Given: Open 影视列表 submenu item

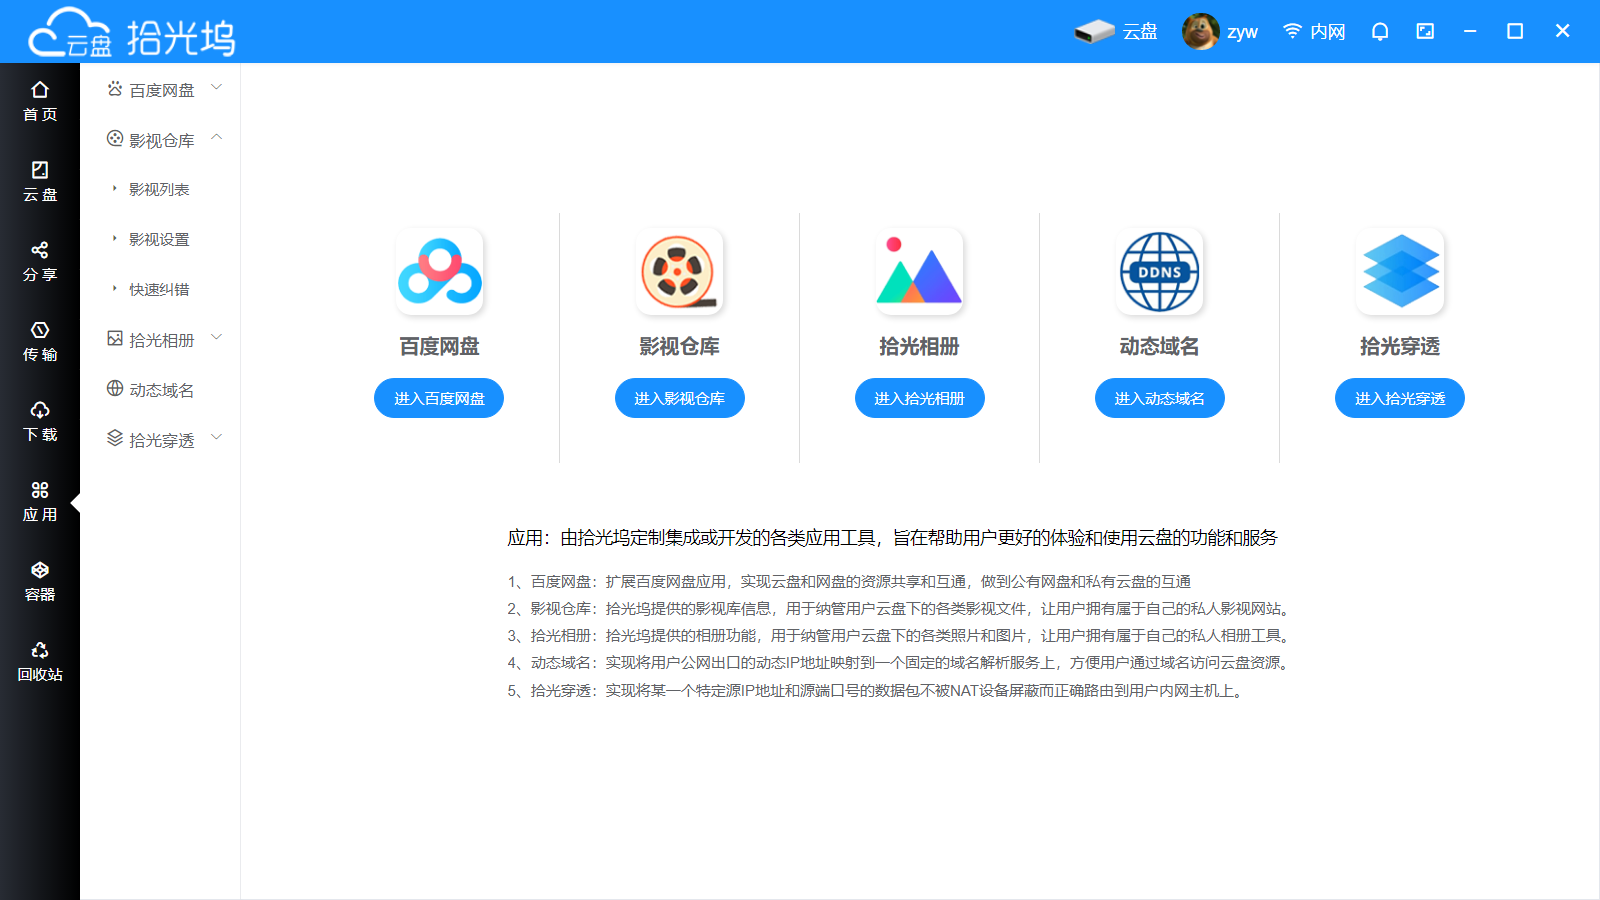Looking at the screenshot, I should click(x=159, y=189).
